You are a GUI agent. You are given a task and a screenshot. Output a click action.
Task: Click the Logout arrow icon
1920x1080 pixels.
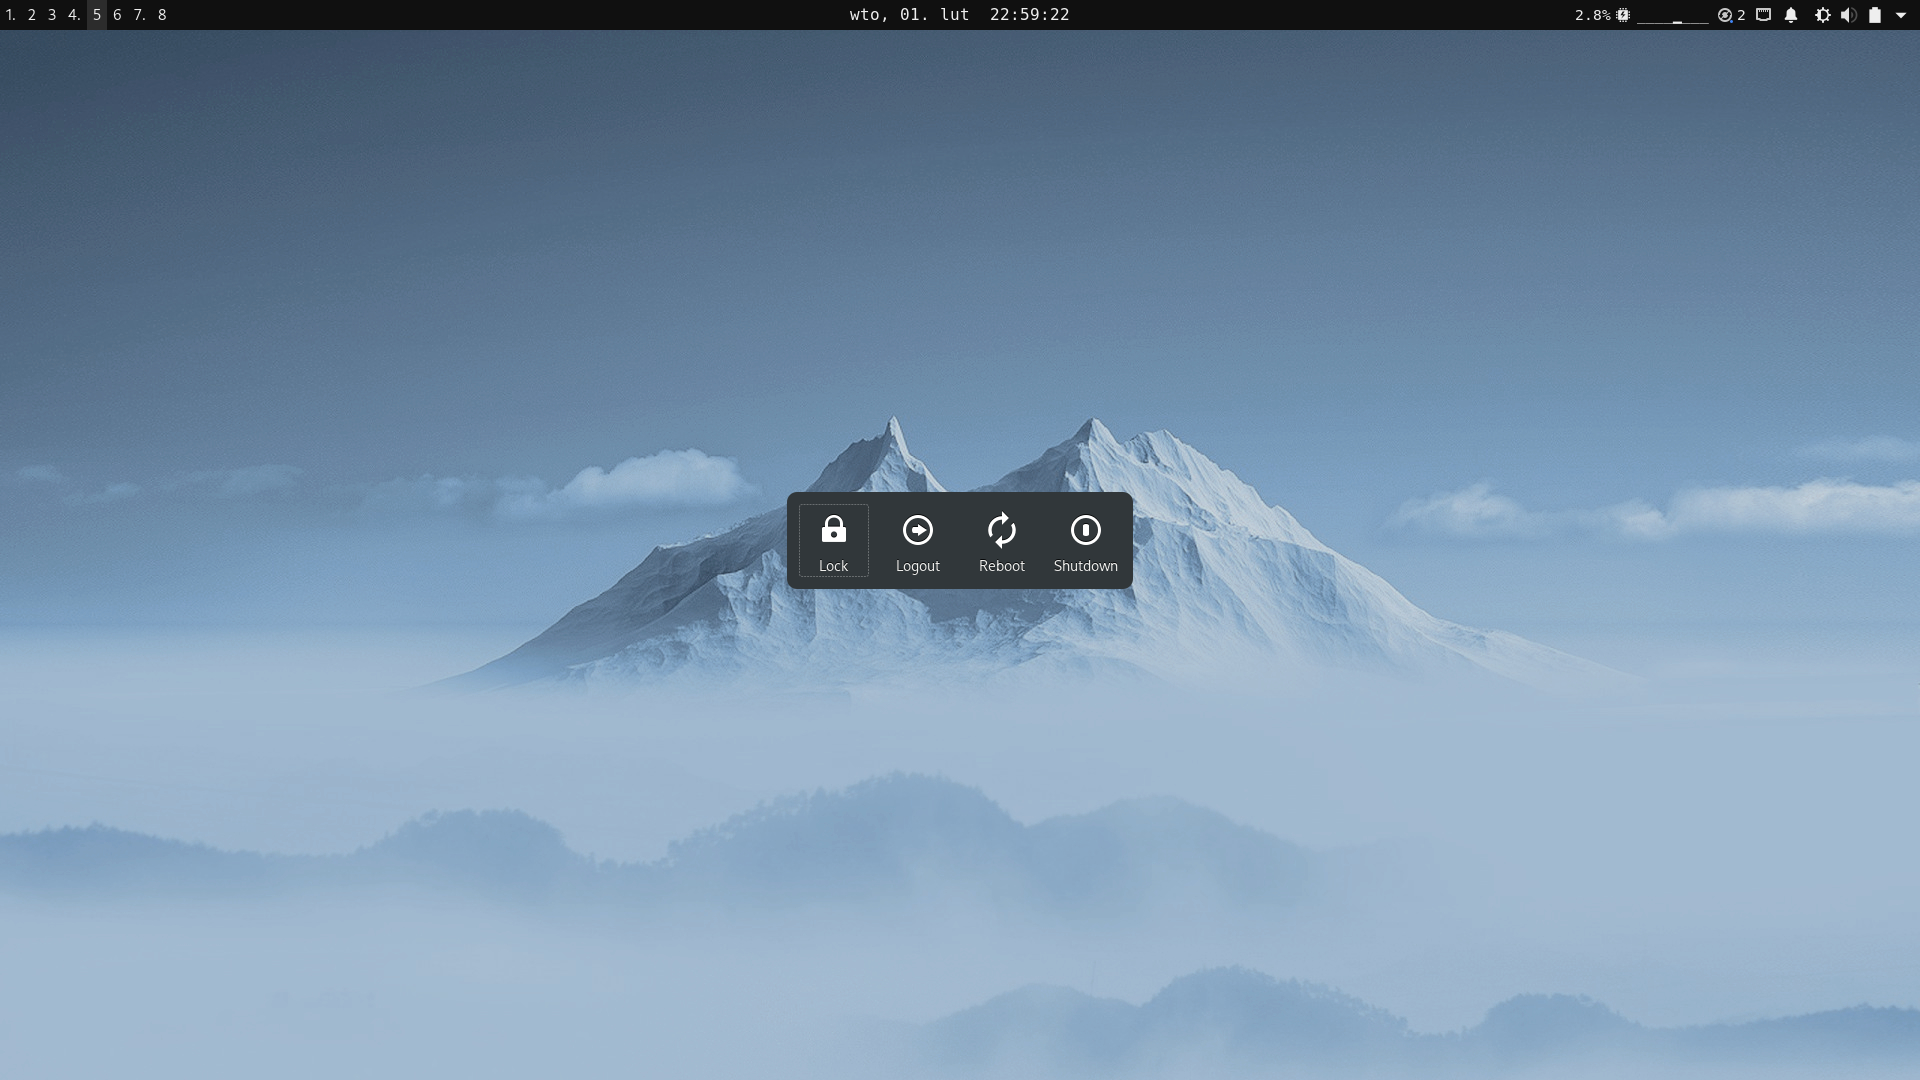(917, 530)
